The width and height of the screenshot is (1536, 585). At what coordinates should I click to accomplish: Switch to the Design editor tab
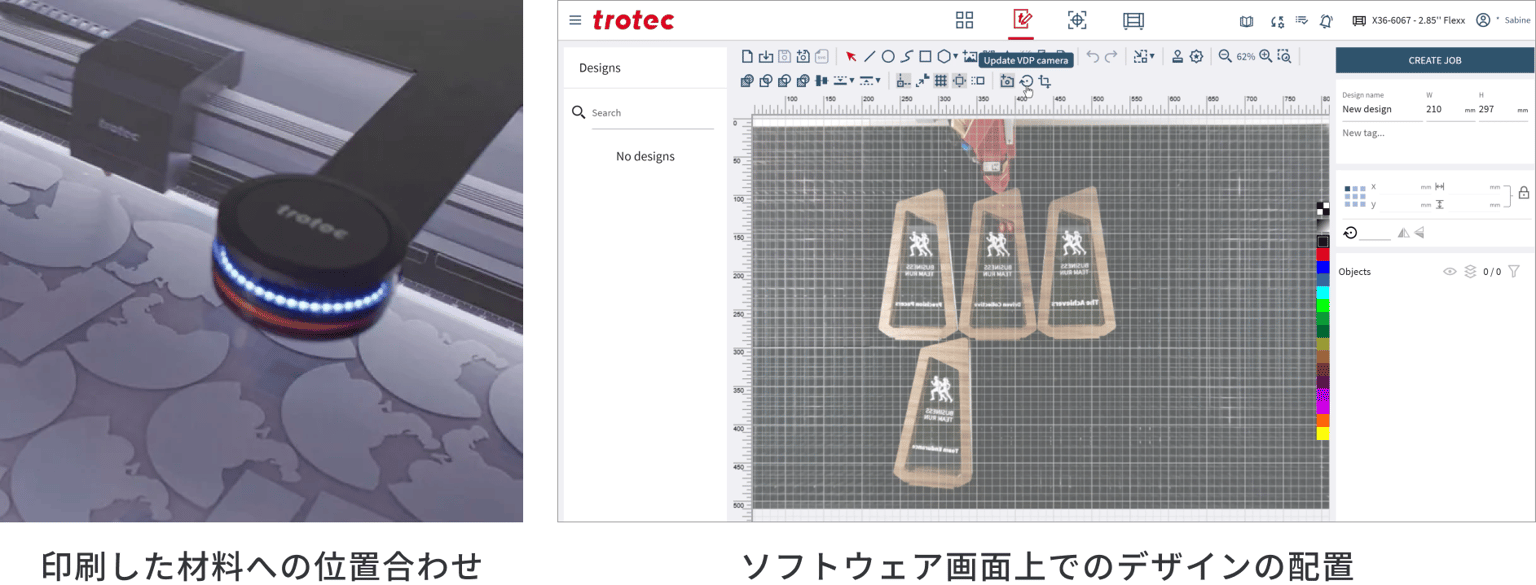(1022, 20)
